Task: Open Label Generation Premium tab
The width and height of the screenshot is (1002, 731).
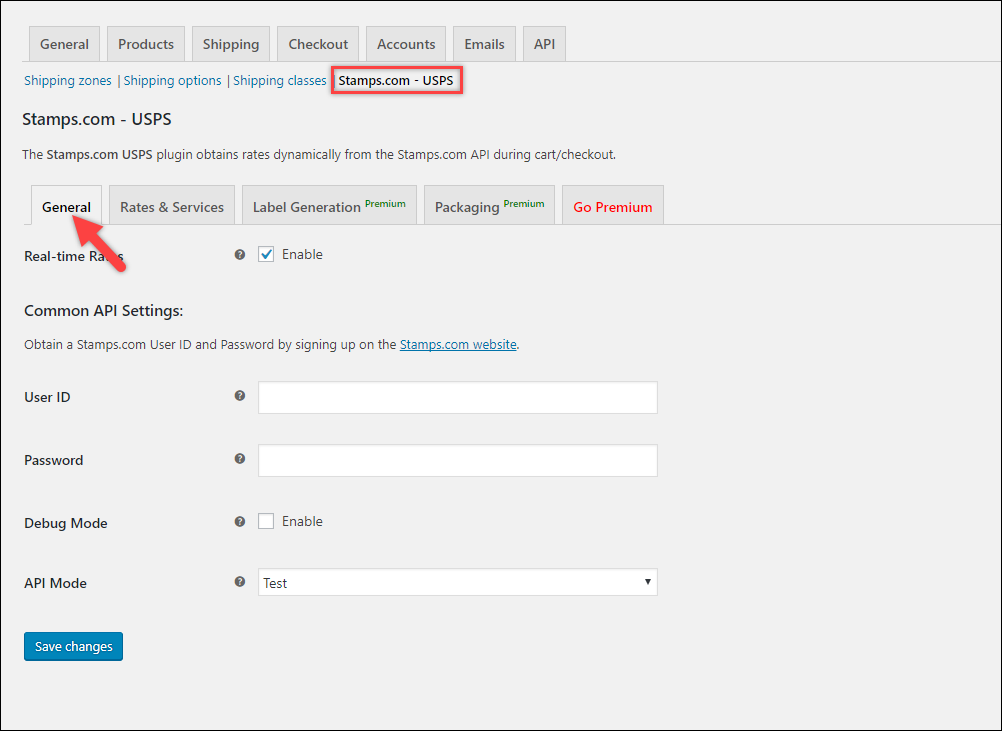Action: (x=329, y=206)
